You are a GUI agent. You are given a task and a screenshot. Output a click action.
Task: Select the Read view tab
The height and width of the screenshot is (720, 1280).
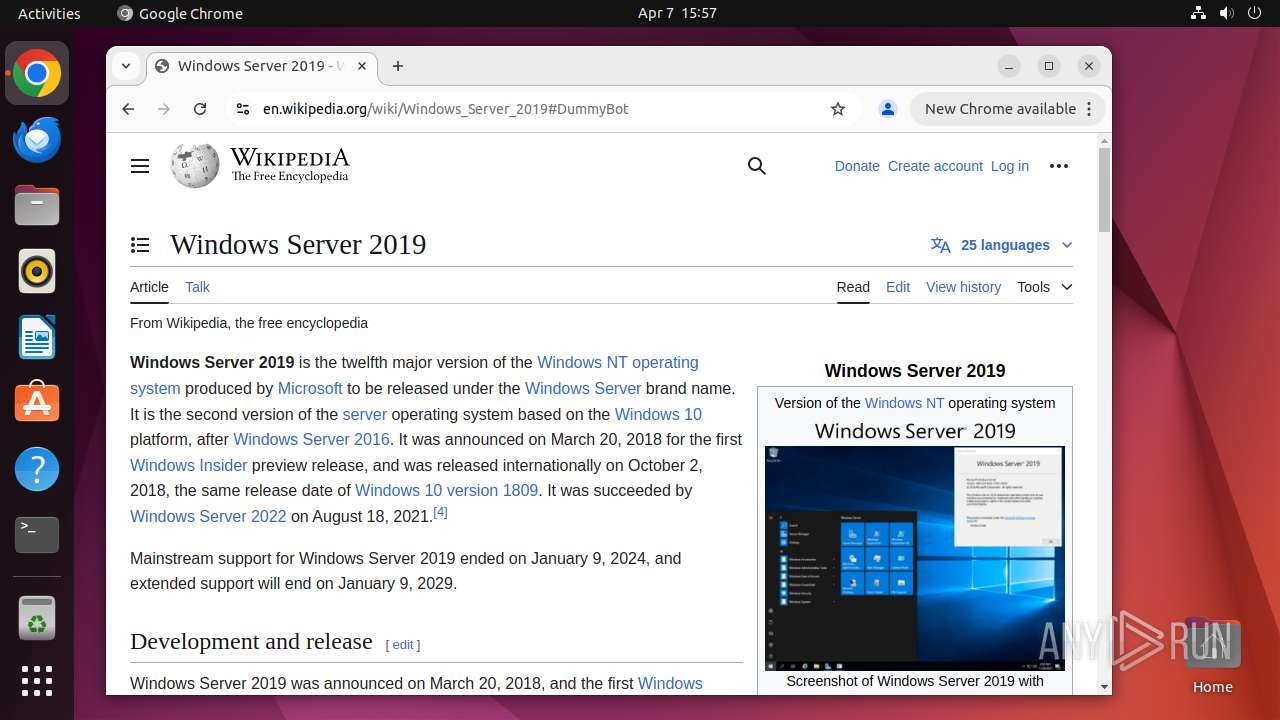point(853,287)
